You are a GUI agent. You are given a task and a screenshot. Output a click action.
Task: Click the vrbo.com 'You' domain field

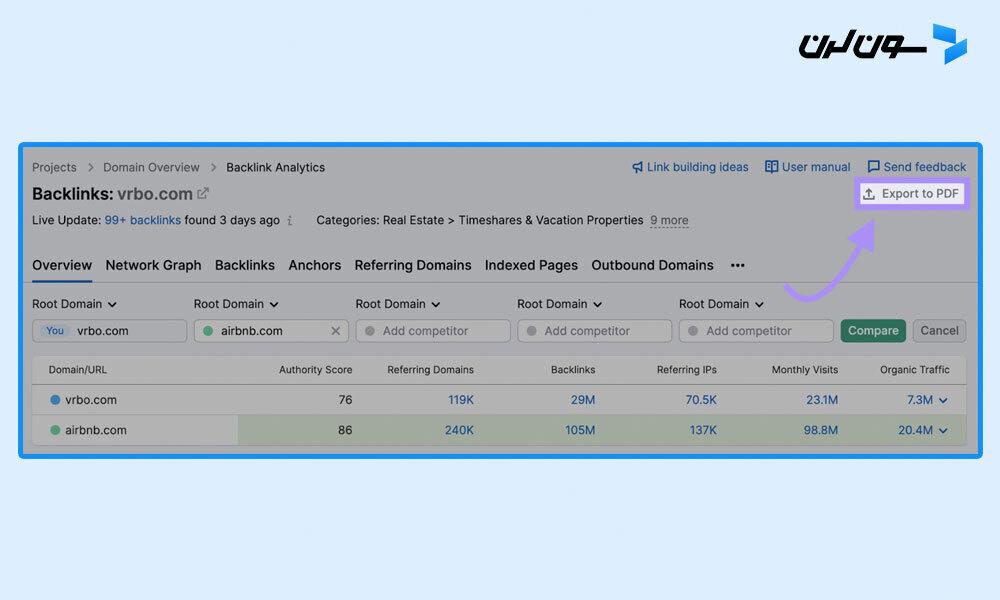109,331
